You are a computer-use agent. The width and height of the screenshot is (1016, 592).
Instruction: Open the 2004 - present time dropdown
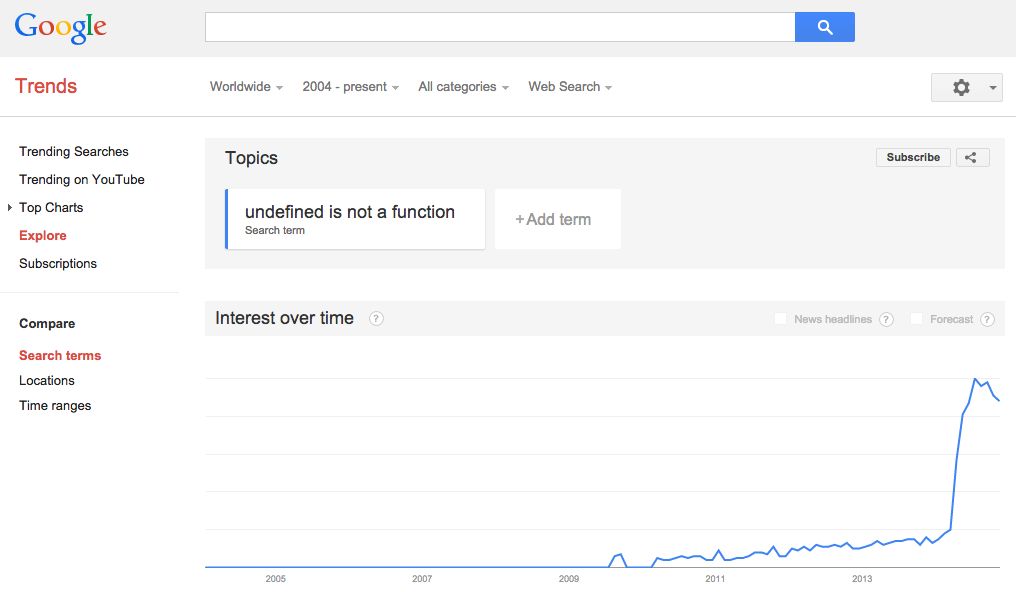[x=350, y=87]
